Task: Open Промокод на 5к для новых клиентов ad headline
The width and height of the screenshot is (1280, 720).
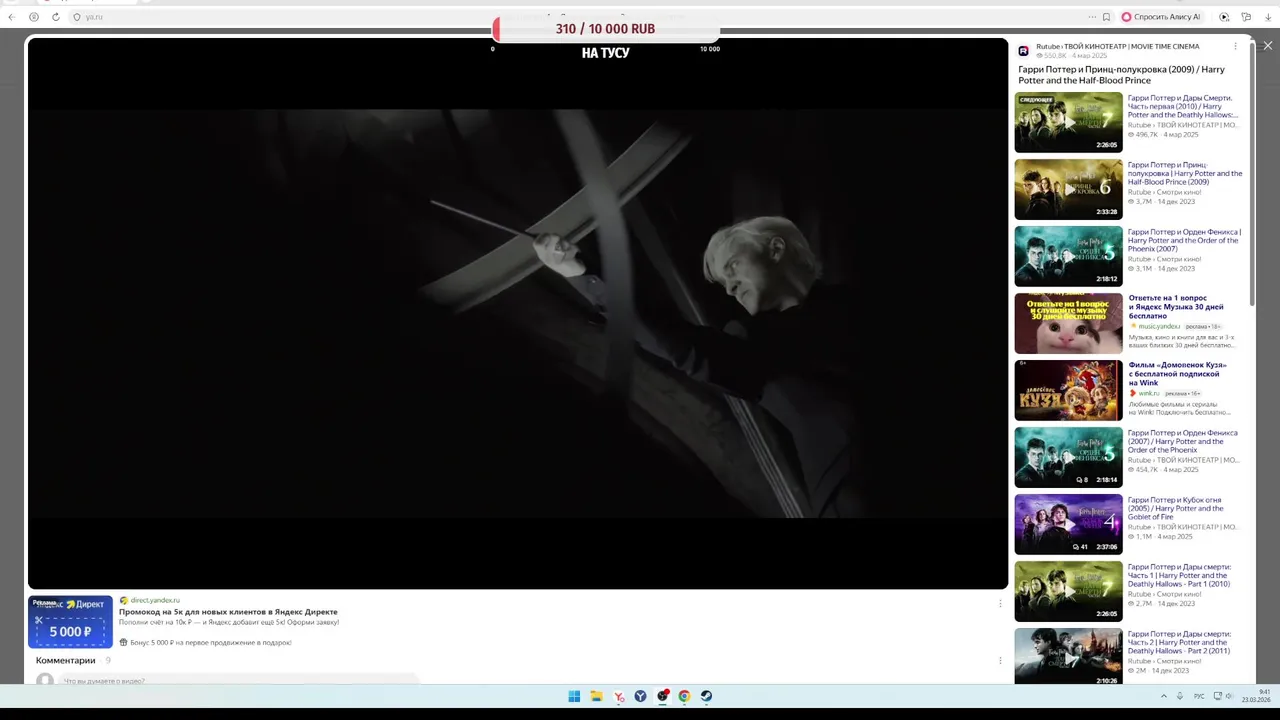Action: [228, 611]
